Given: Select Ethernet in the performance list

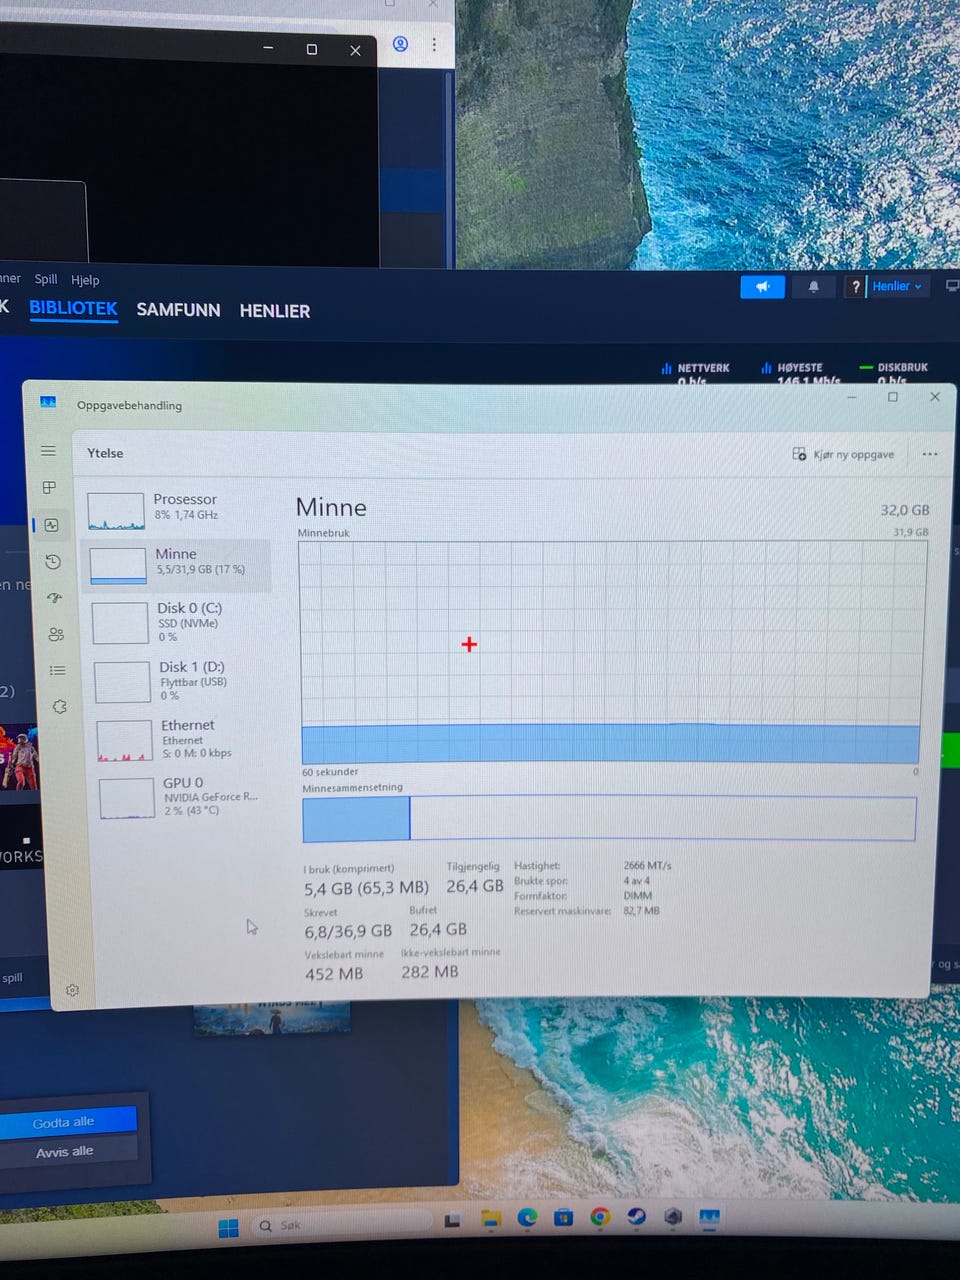Looking at the screenshot, I should point(182,738).
